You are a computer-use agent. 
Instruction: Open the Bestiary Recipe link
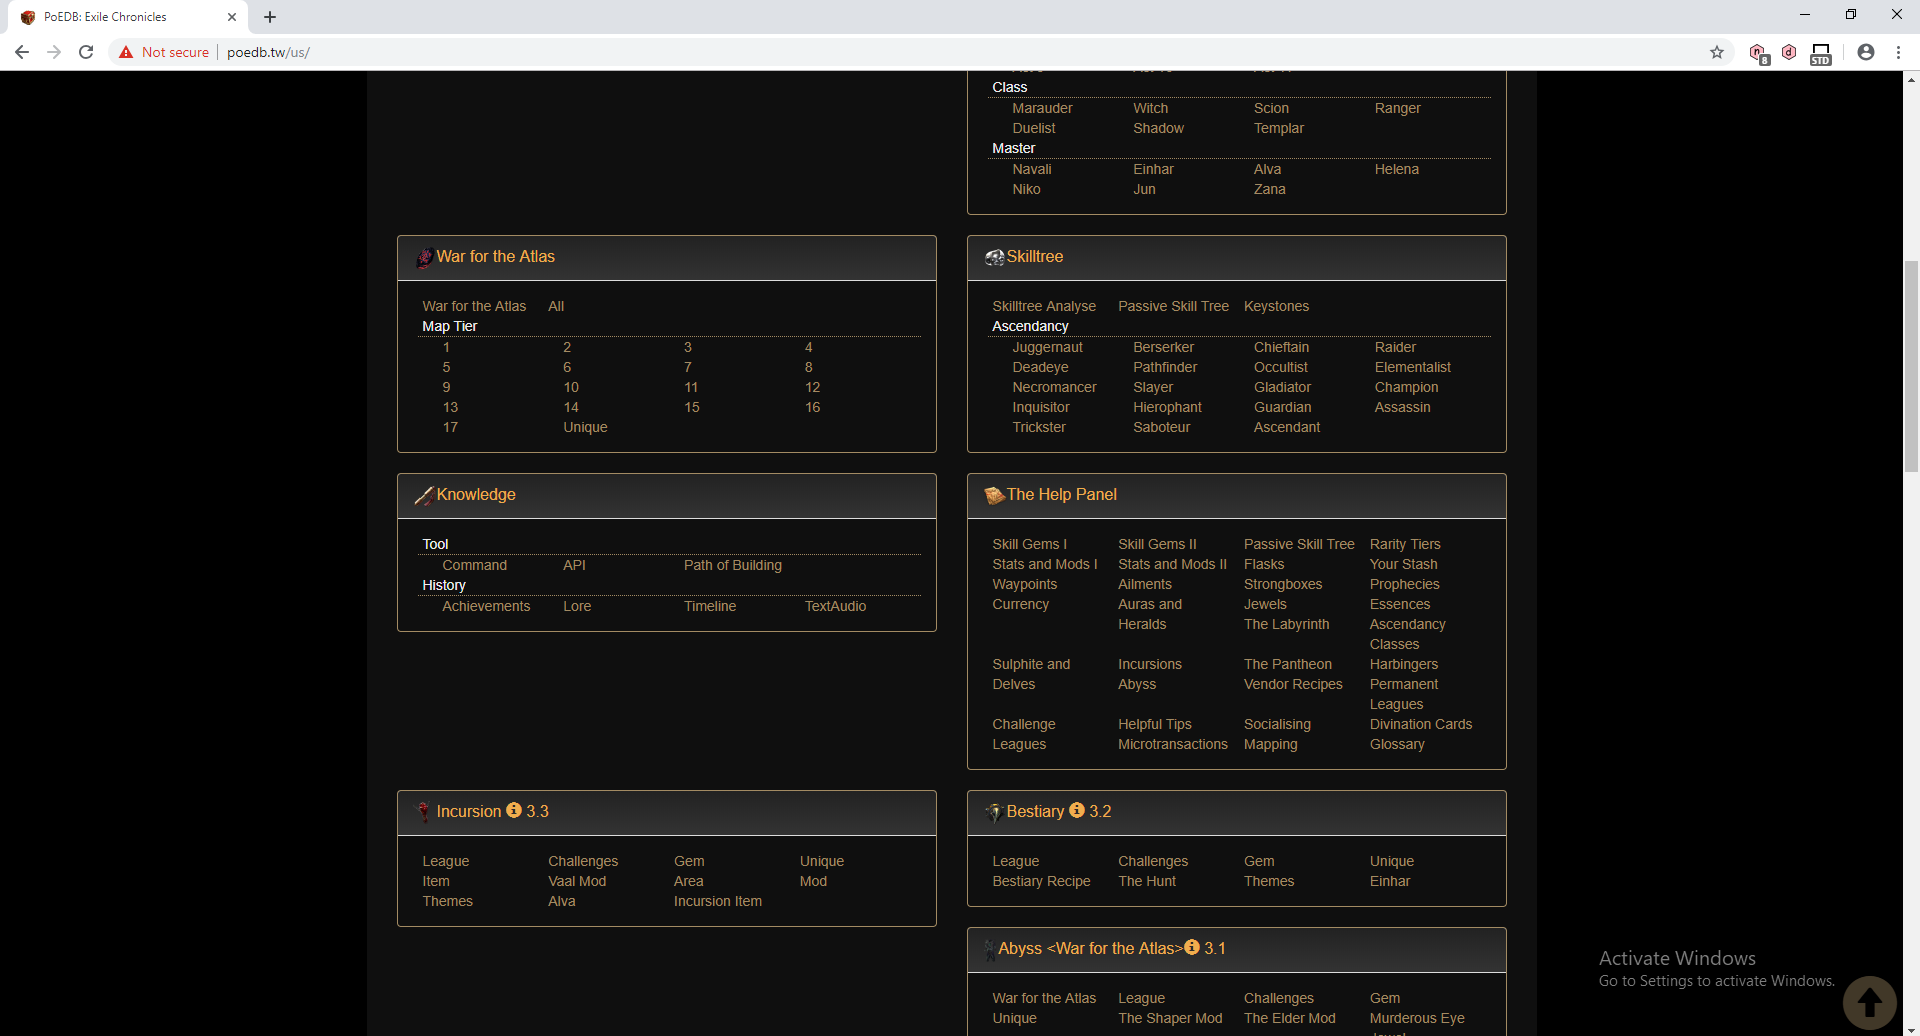1041,881
